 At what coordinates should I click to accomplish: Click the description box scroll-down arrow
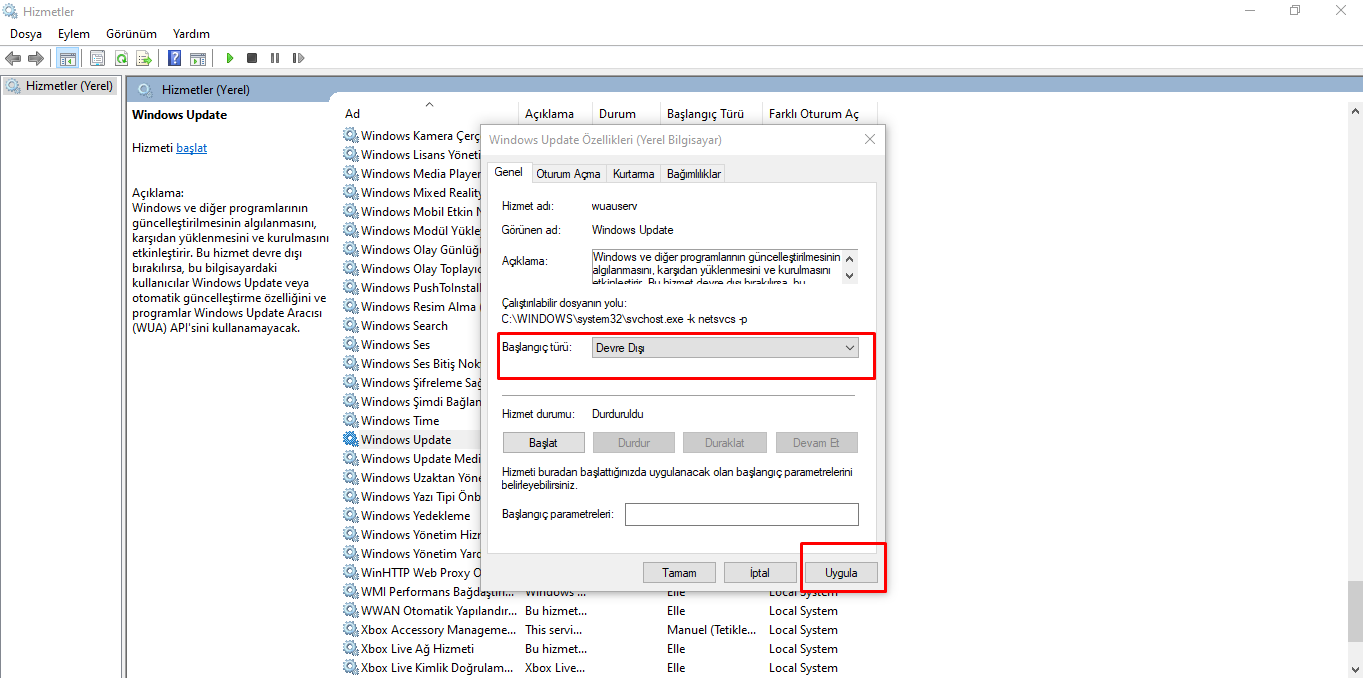849,275
